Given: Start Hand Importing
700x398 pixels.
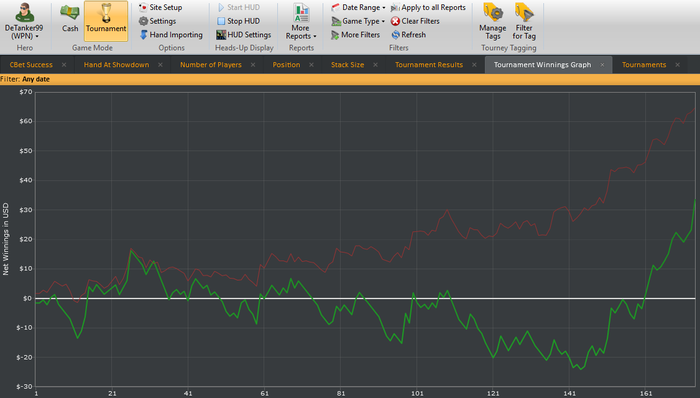Looking at the screenshot, I should click(x=171, y=35).
